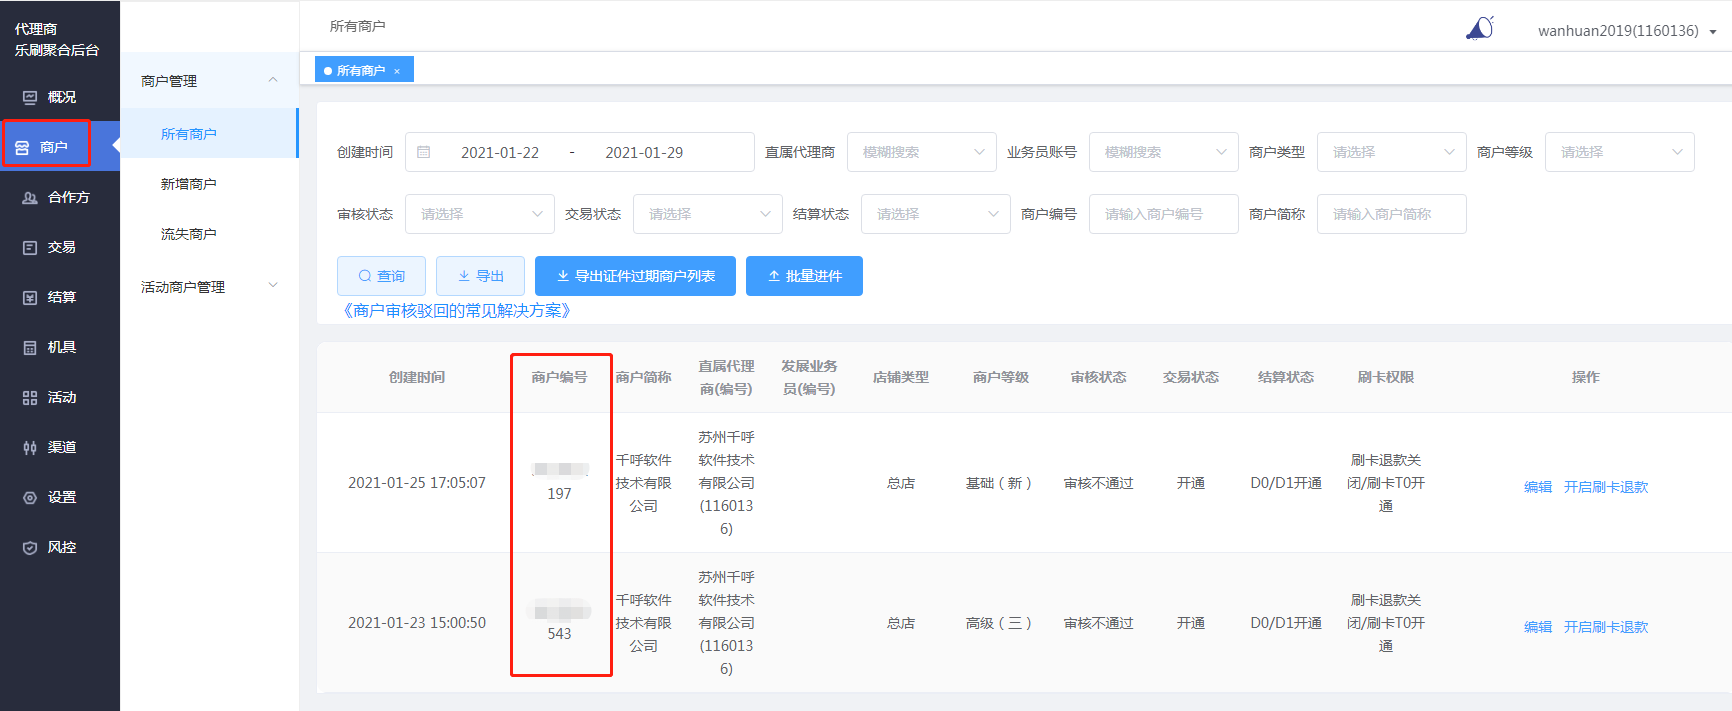
Task: Select 流失商户 in the submenu
Action: pos(209,234)
